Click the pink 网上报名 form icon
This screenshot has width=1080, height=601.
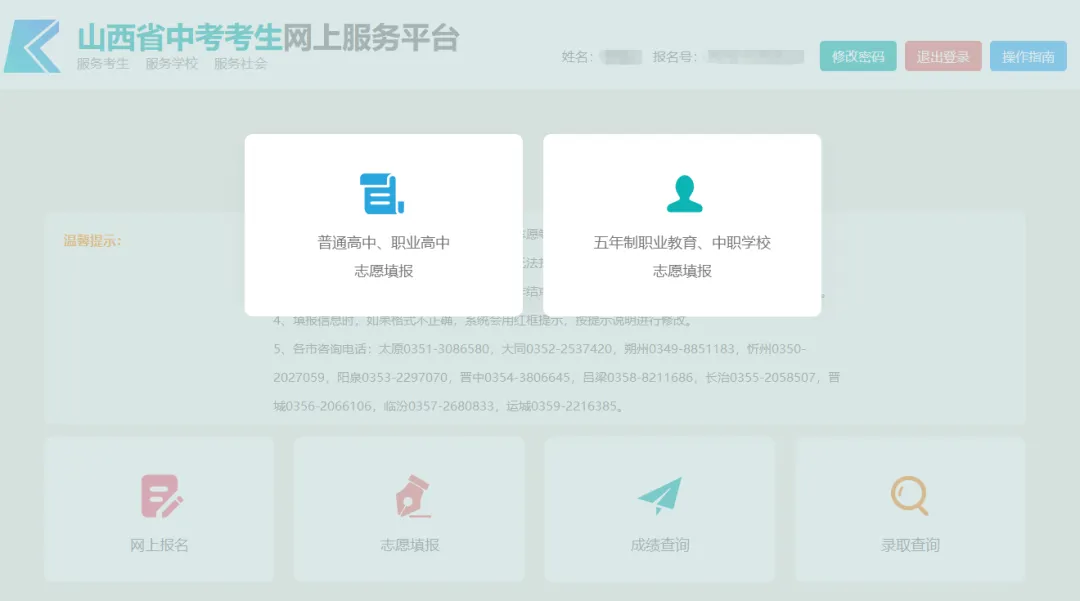tap(162, 496)
